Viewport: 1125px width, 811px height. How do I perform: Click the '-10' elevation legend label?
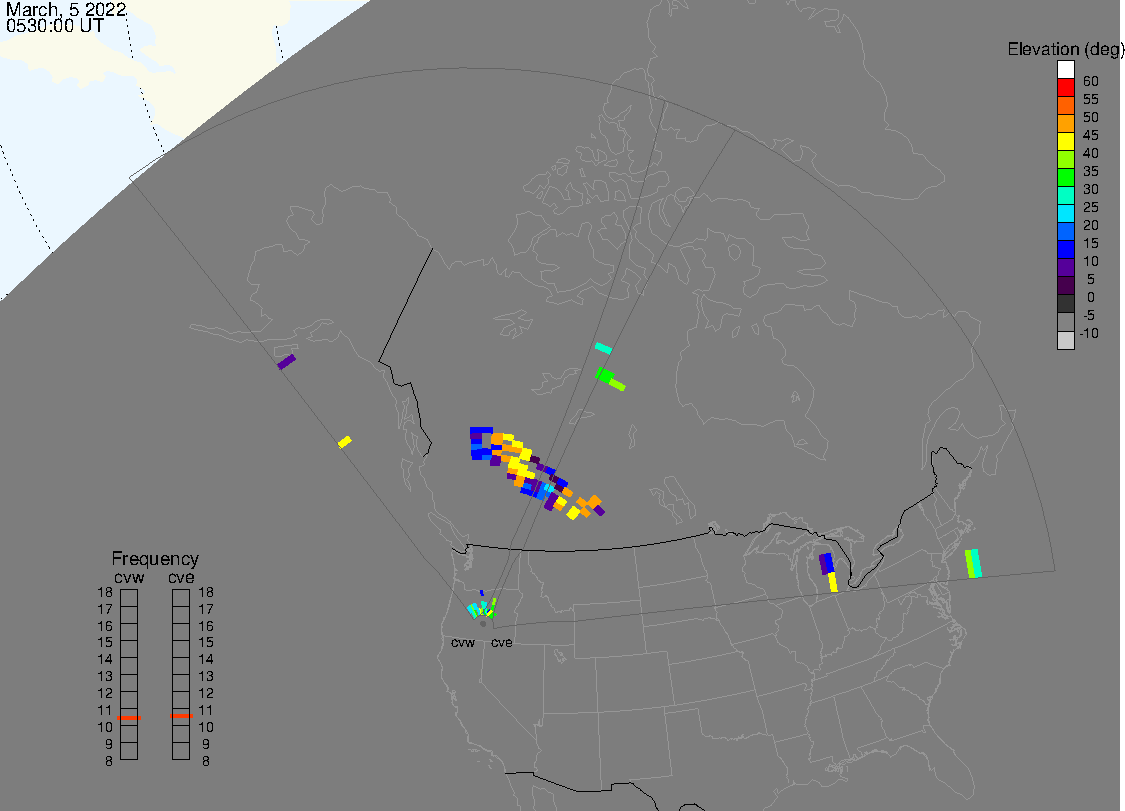tap(1089, 333)
